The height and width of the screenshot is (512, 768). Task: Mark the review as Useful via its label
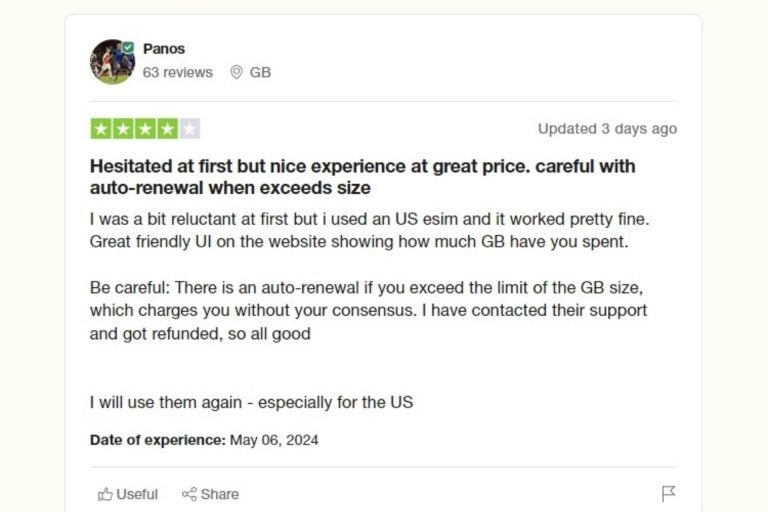point(137,494)
